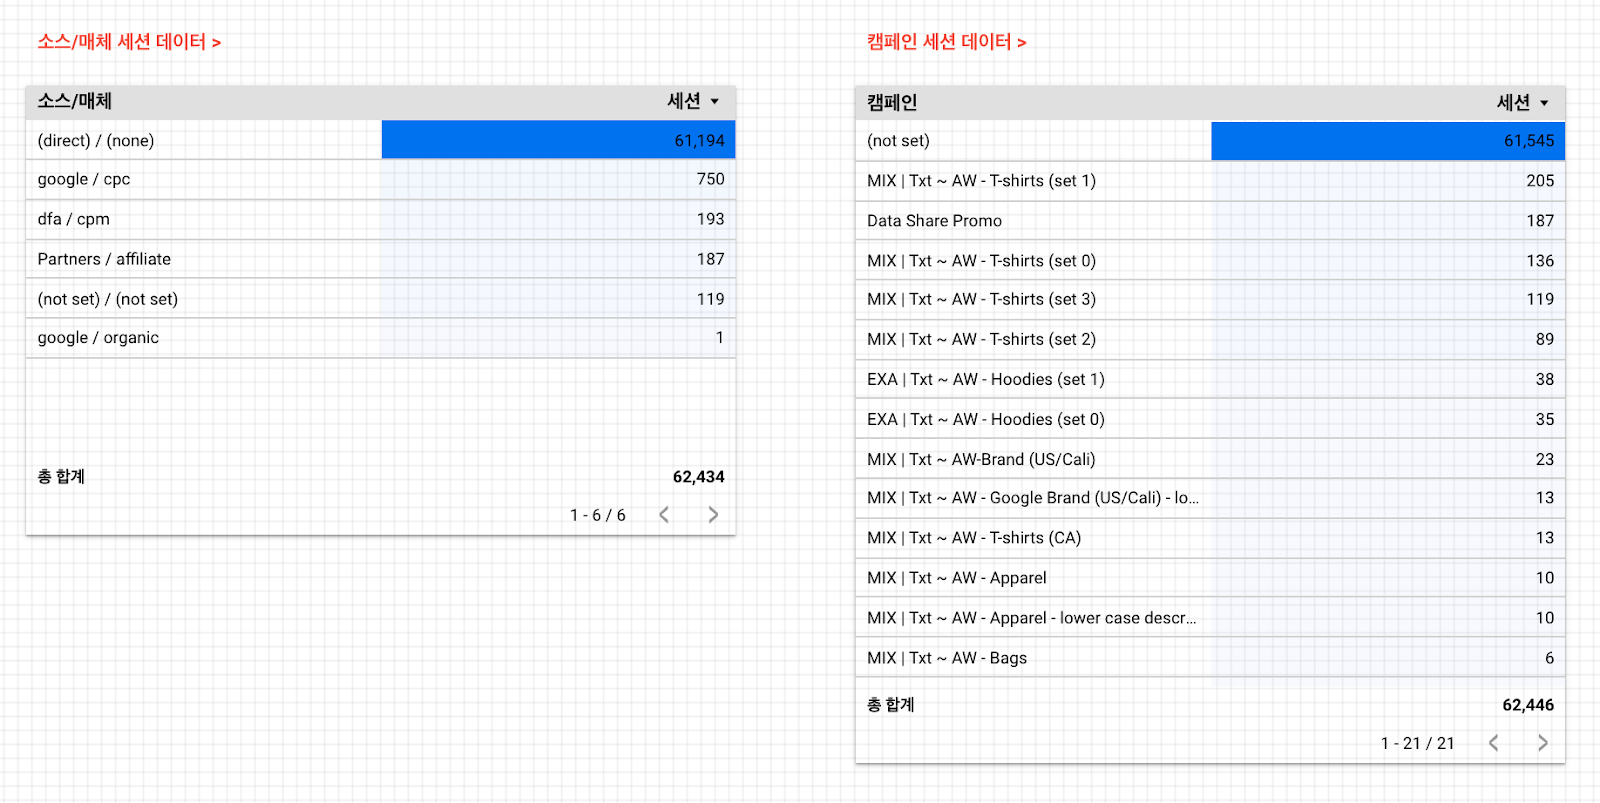
Task: Select EXA Hoodies (set 0) campaign row
Action: click(1210, 419)
